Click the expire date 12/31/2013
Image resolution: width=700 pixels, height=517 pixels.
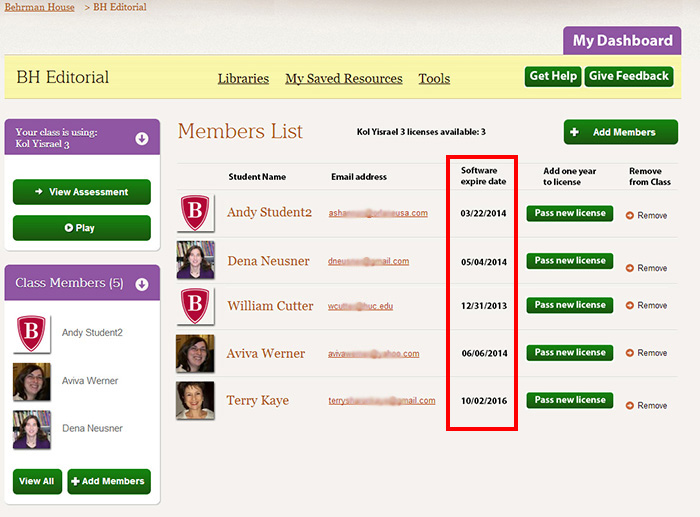[x=484, y=306]
